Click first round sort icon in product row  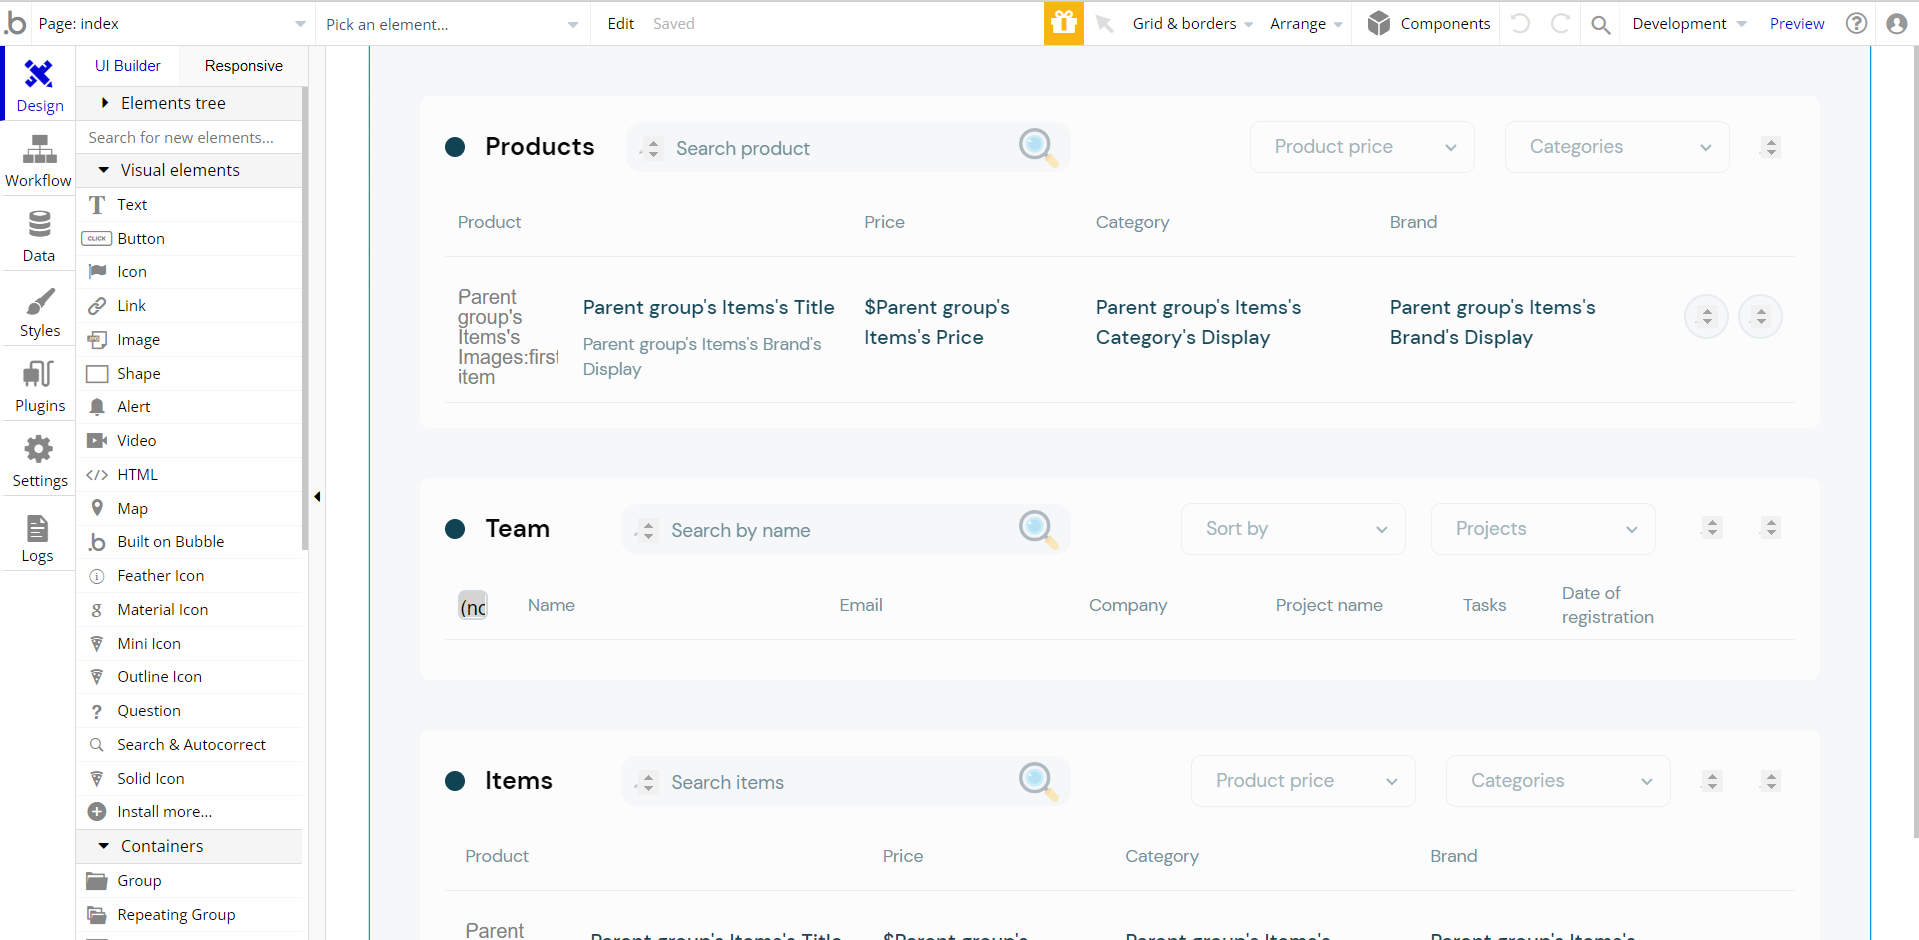point(1707,317)
